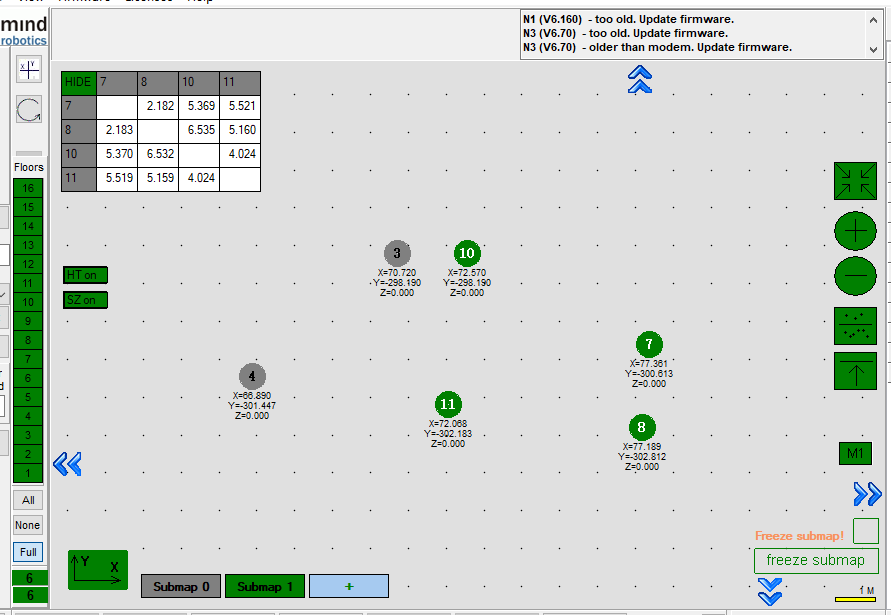
Task: Expand the panel with upward double chevron
Action: (640, 79)
